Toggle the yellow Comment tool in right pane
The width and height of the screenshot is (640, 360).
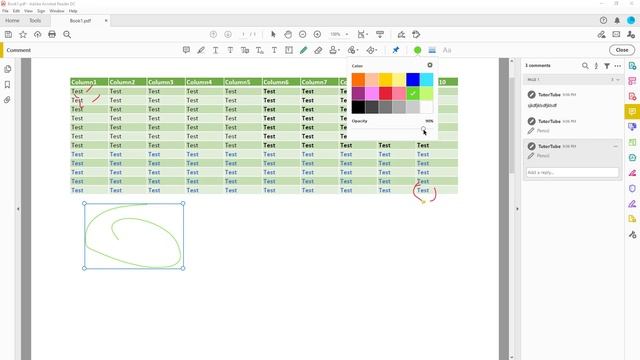pyautogui.click(x=632, y=111)
